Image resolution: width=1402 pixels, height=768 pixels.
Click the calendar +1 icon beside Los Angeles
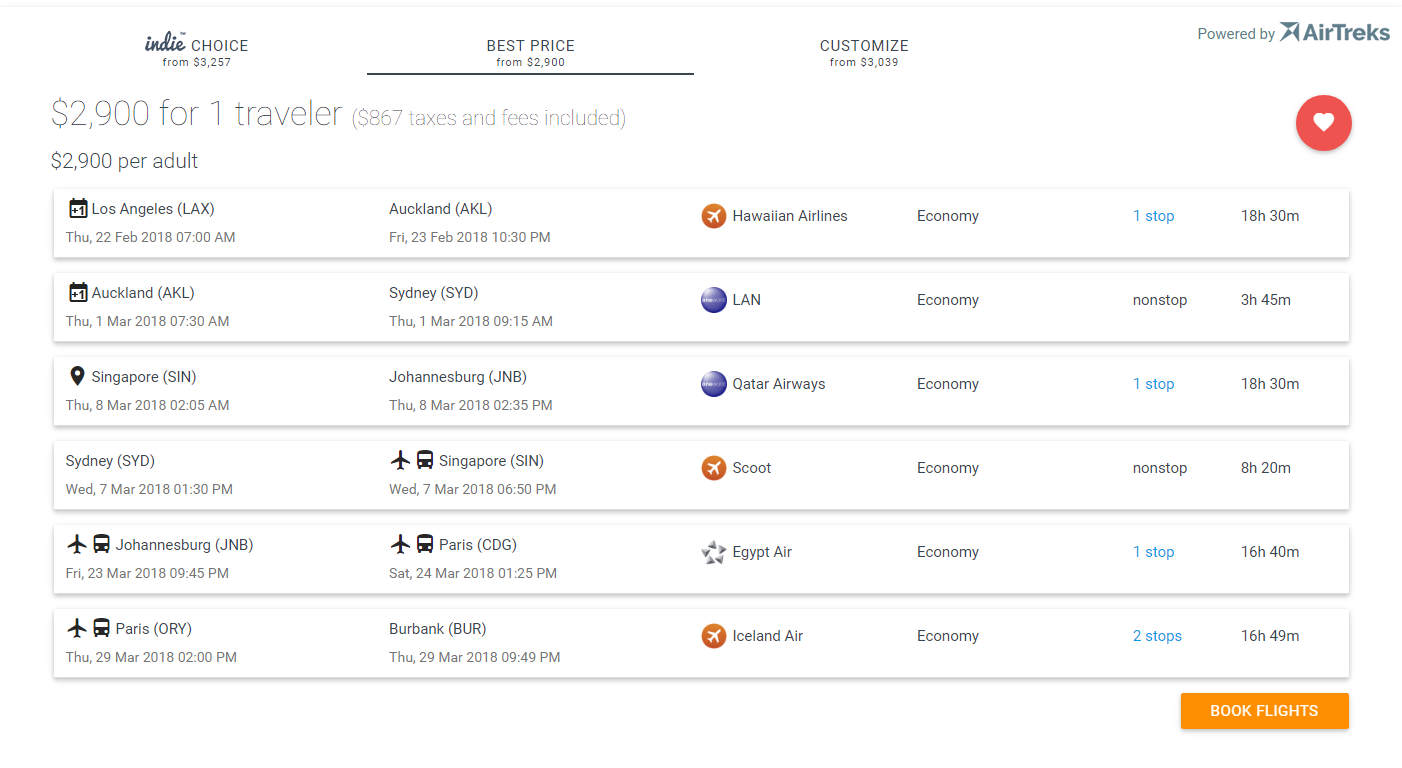[78, 209]
